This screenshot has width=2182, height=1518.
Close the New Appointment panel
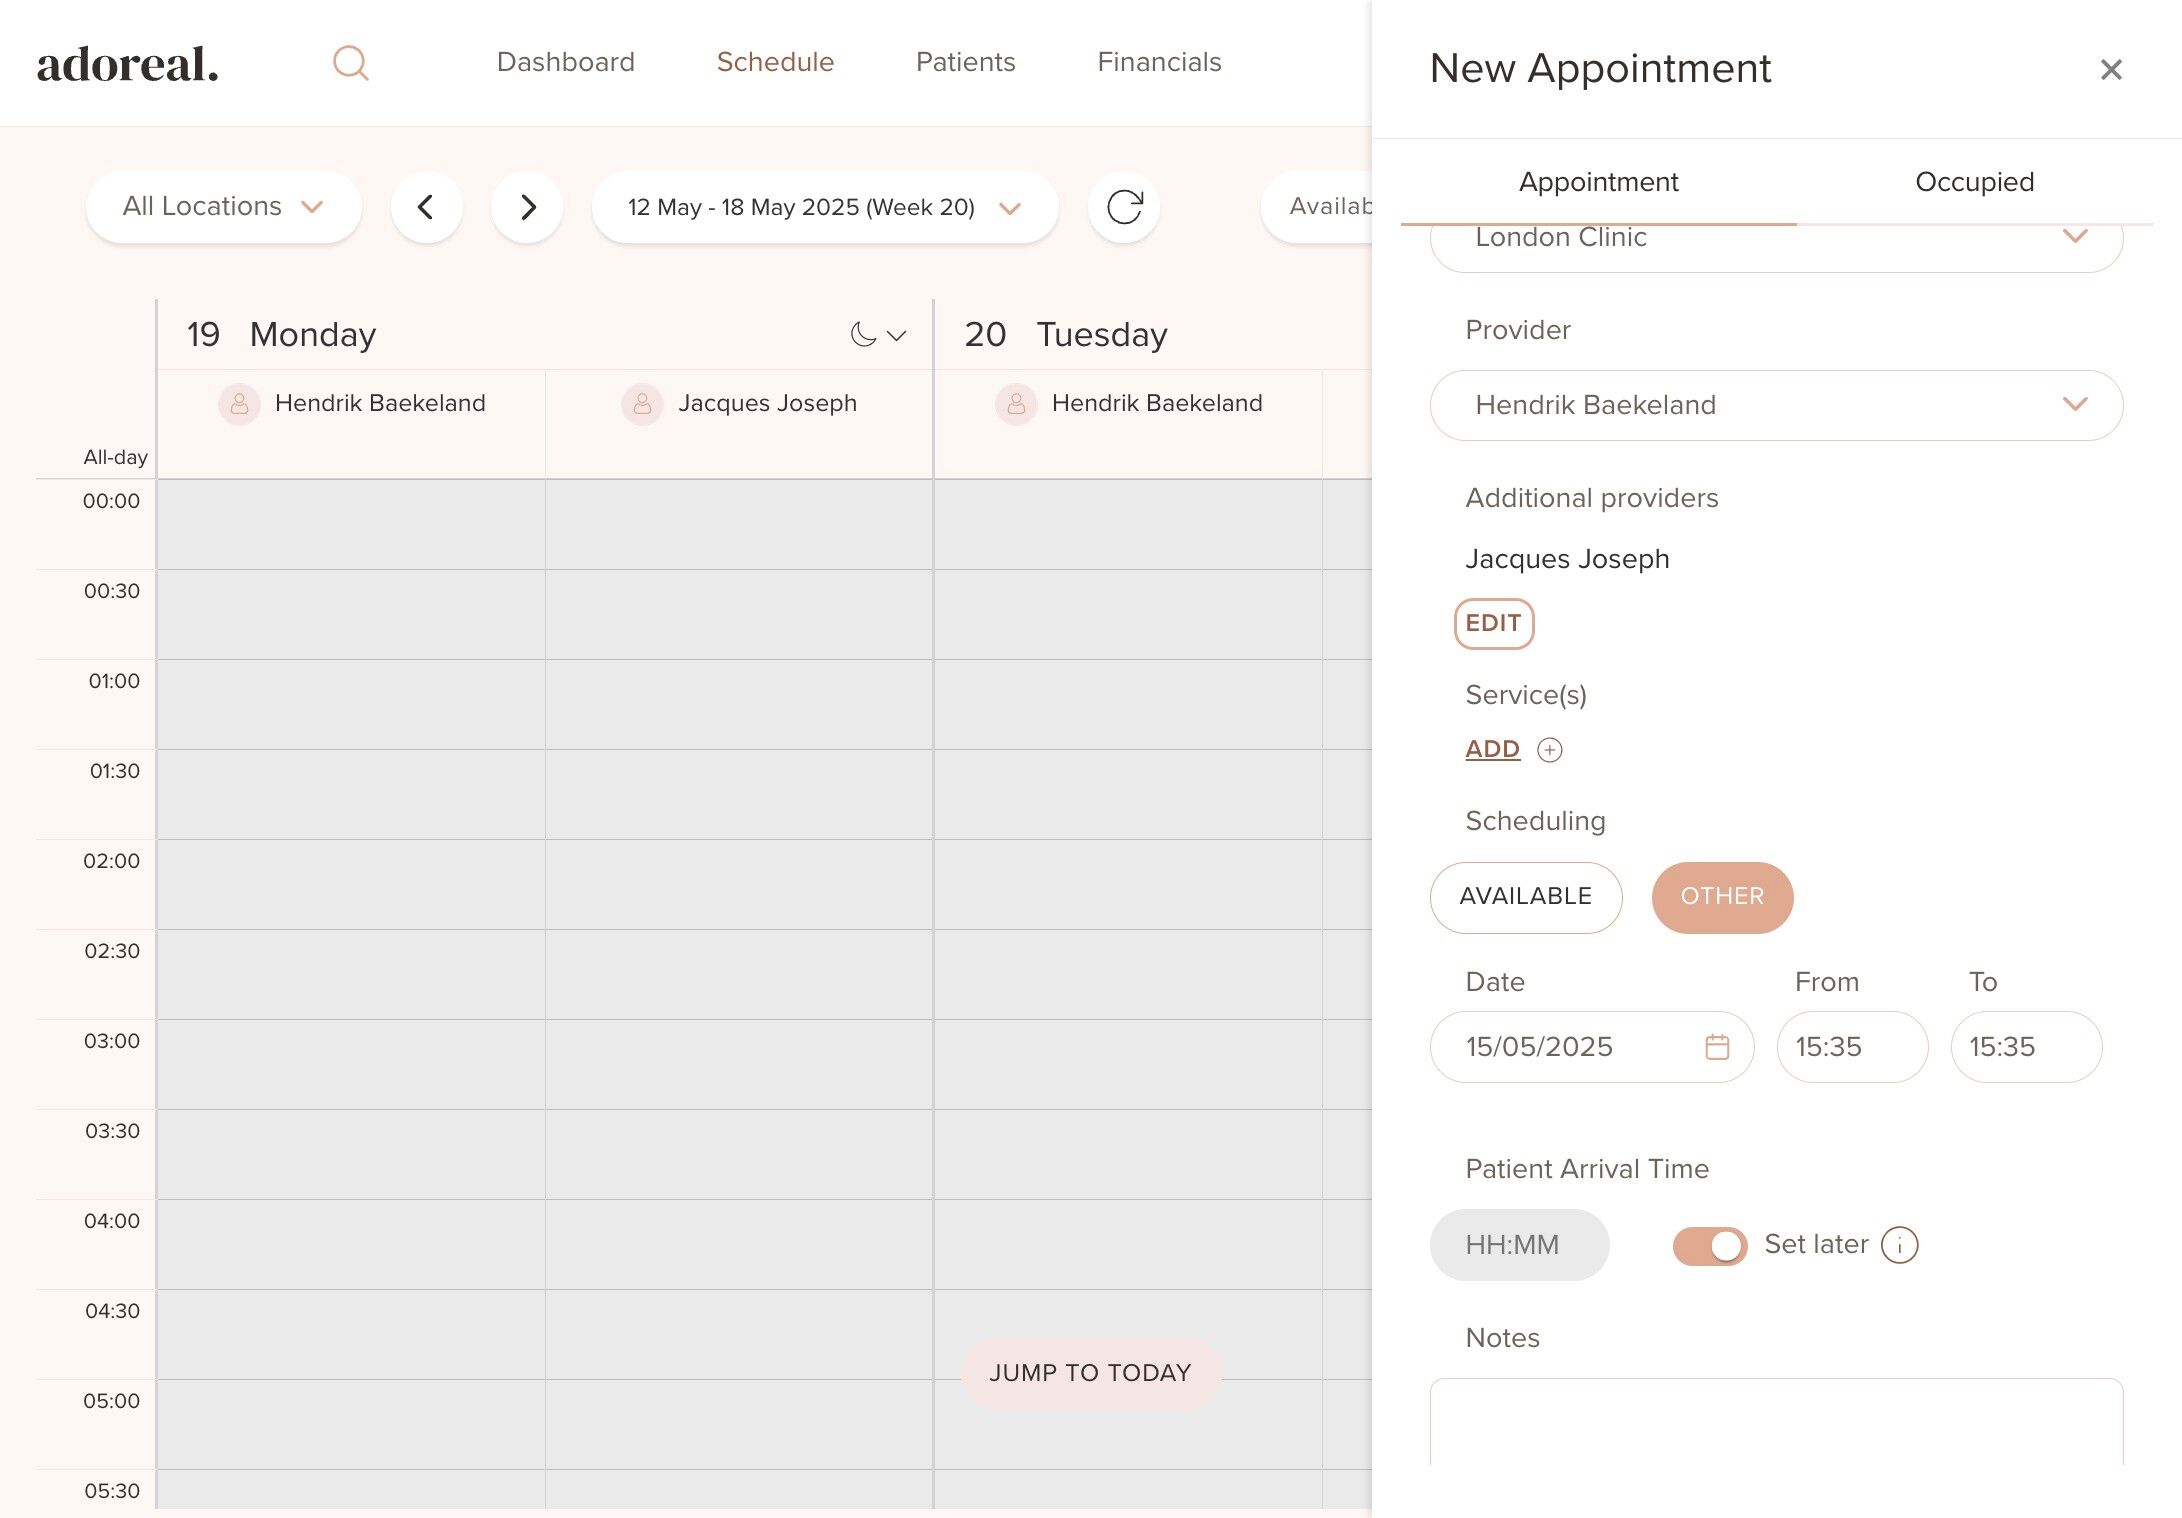[x=2110, y=69]
